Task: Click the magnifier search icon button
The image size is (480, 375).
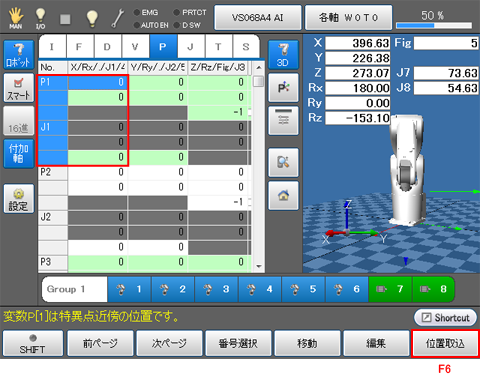Action: click(x=283, y=162)
